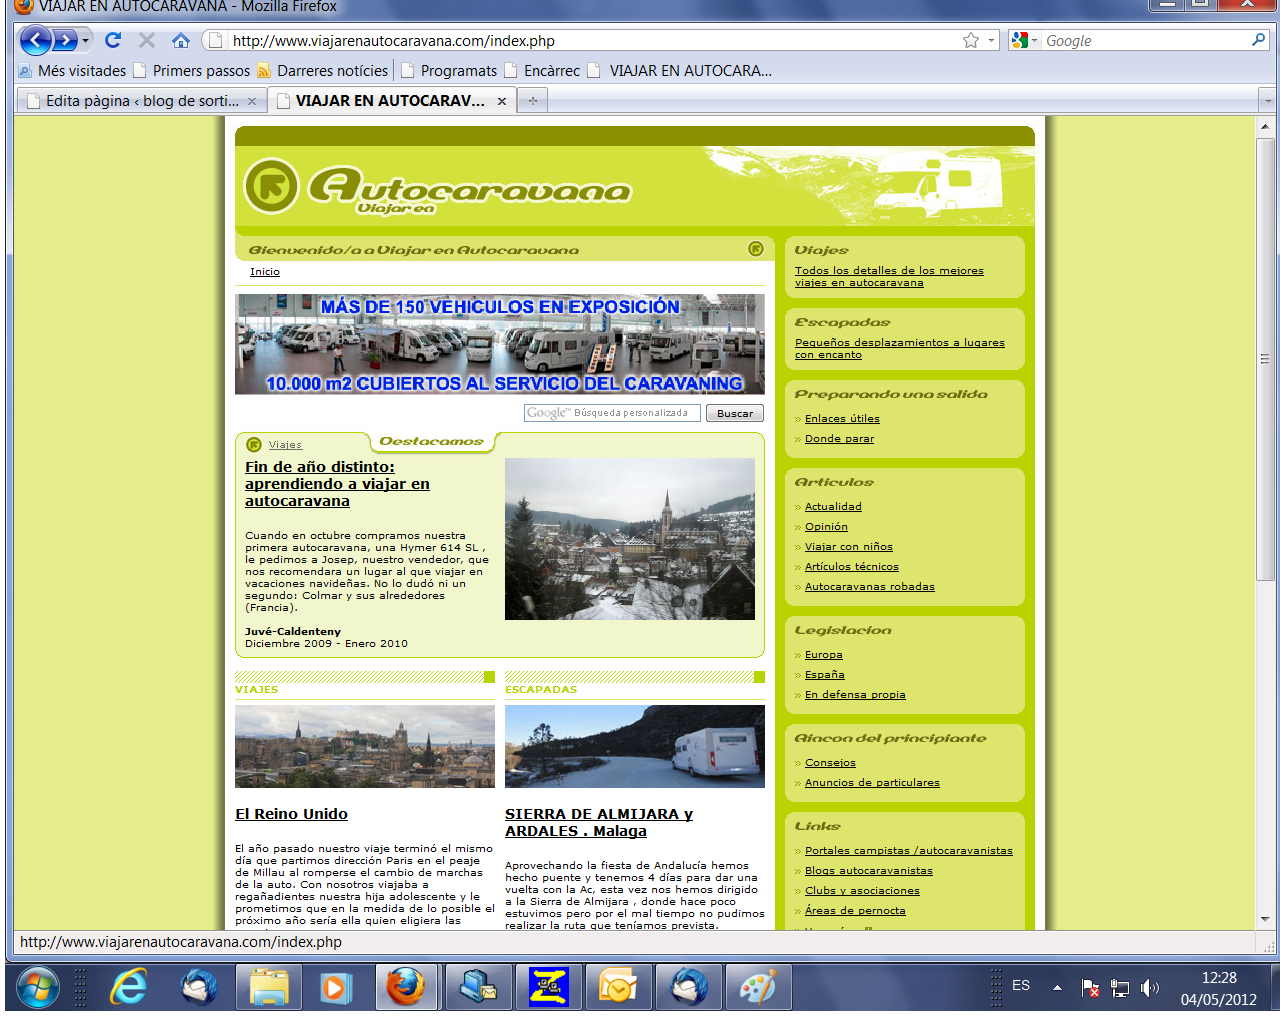Click the volume speaker icon in system tray
The image size is (1280, 1024).
[1150, 988]
